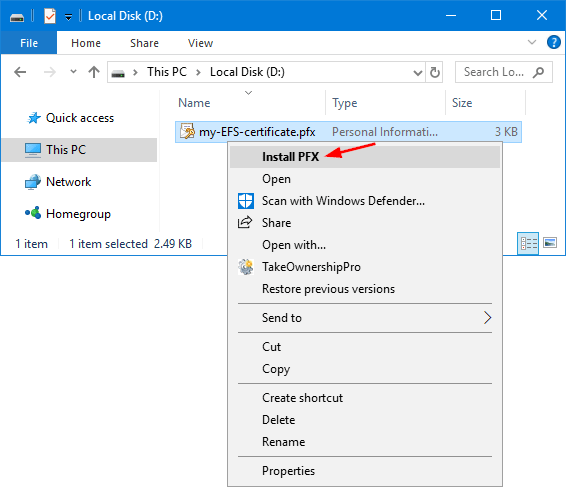The height and width of the screenshot is (487, 566).
Task: Open the File tab
Action: pyautogui.click(x=29, y=43)
